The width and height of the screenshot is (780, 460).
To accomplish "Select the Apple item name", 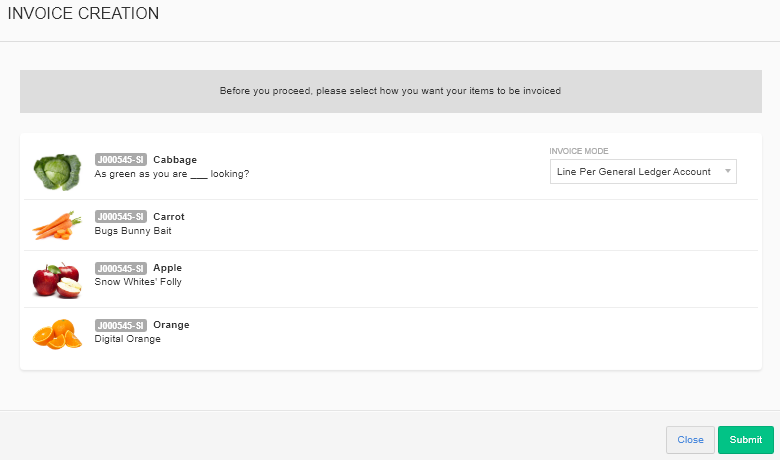I will pos(167,268).
